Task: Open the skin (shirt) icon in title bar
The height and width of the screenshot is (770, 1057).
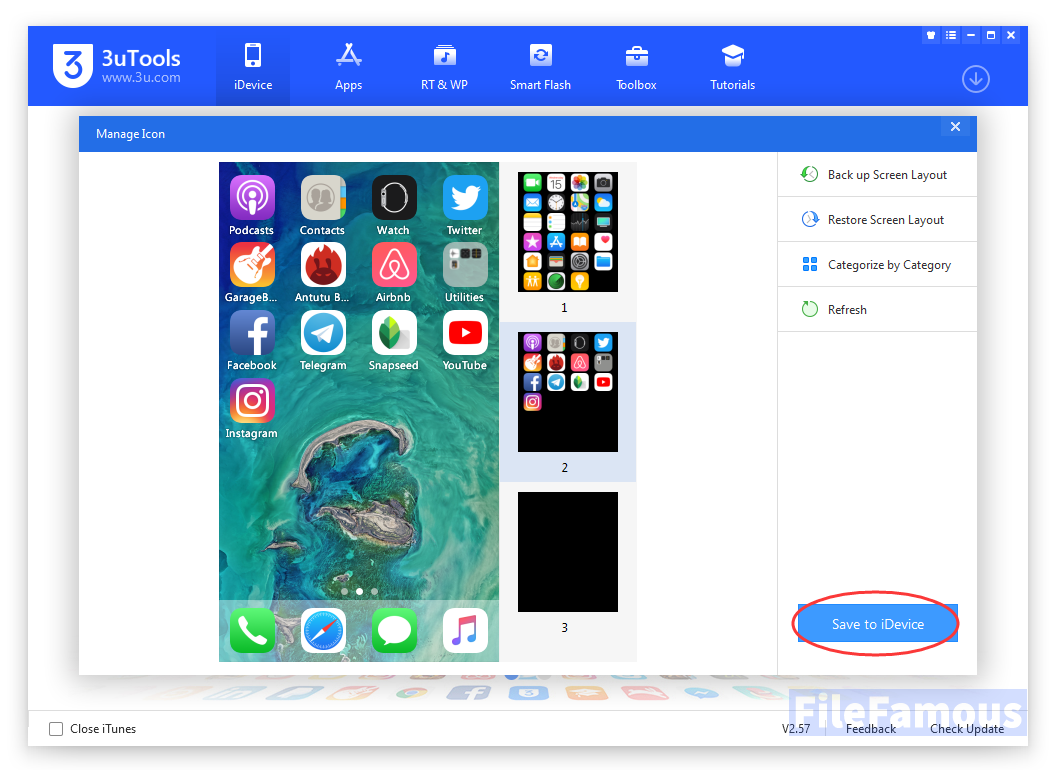Action: pos(931,35)
